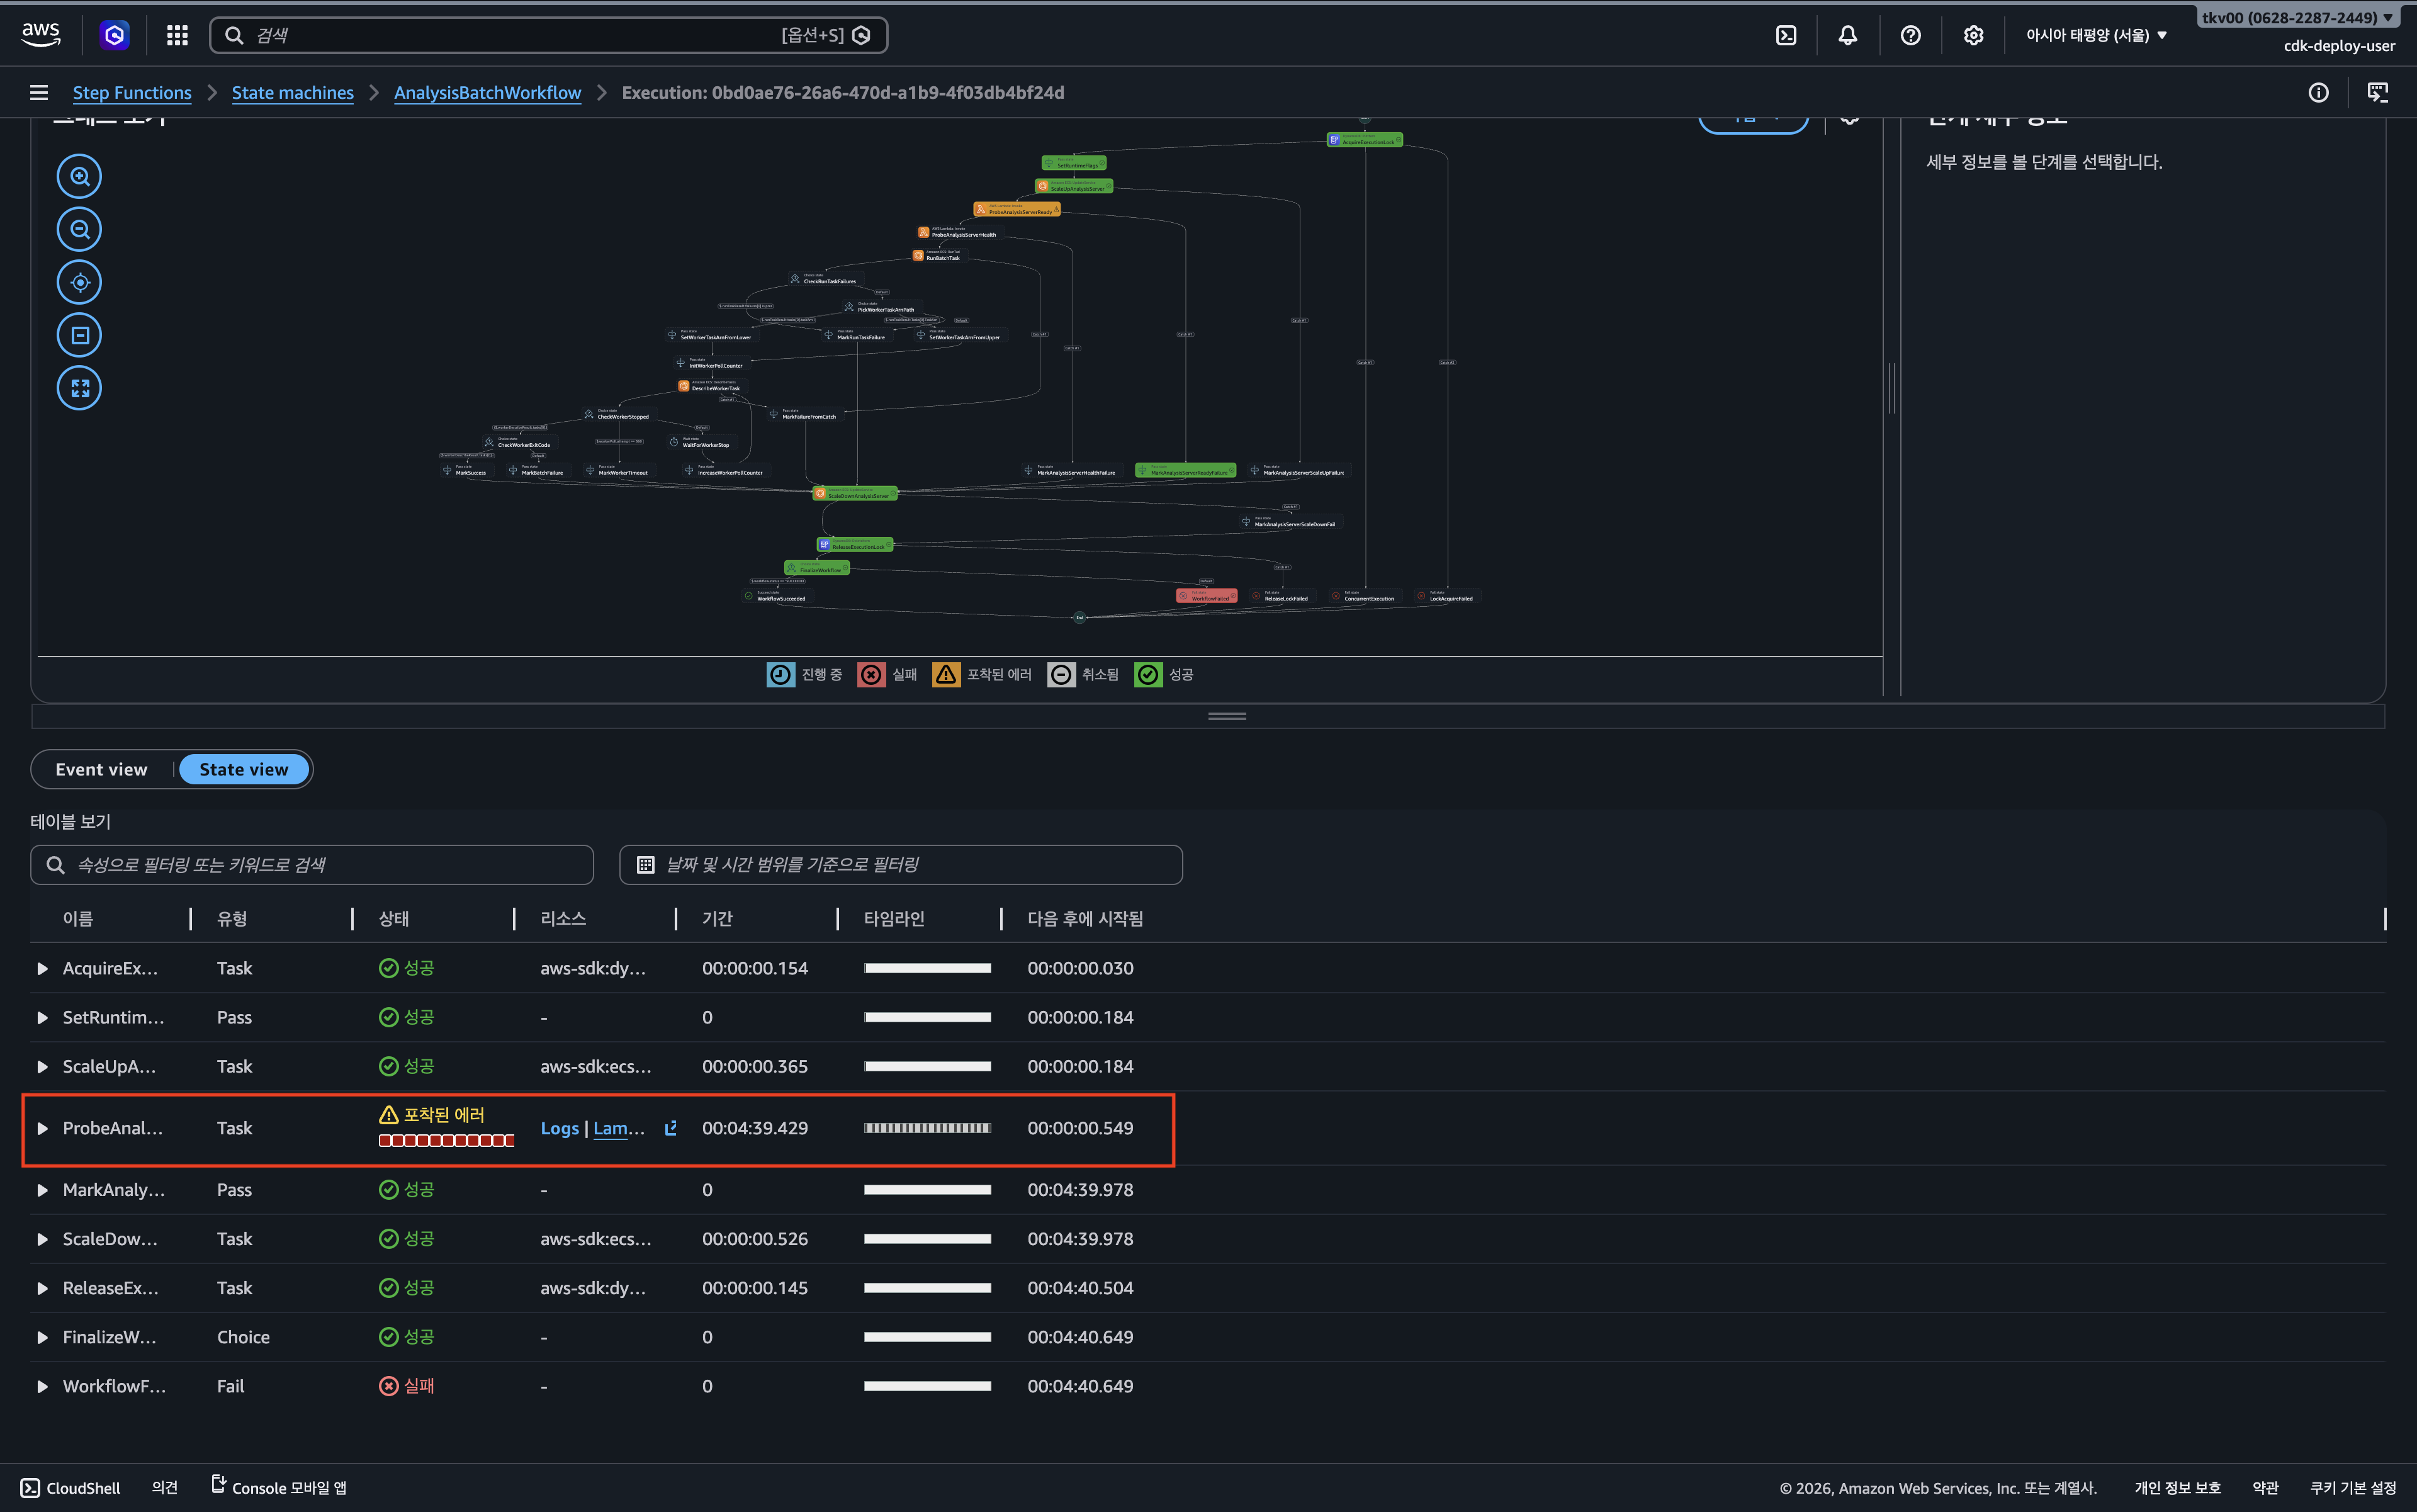Image resolution: width=2417 pixels, height=1512 pixels.
Task: Open CloudShell from the top bar
Action: point(1785,35)
